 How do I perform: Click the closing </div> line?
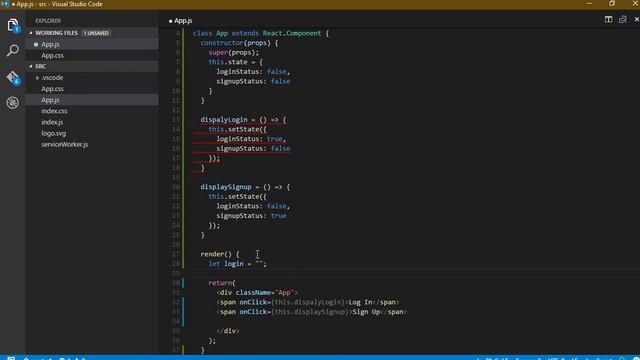tap(228, 331)
